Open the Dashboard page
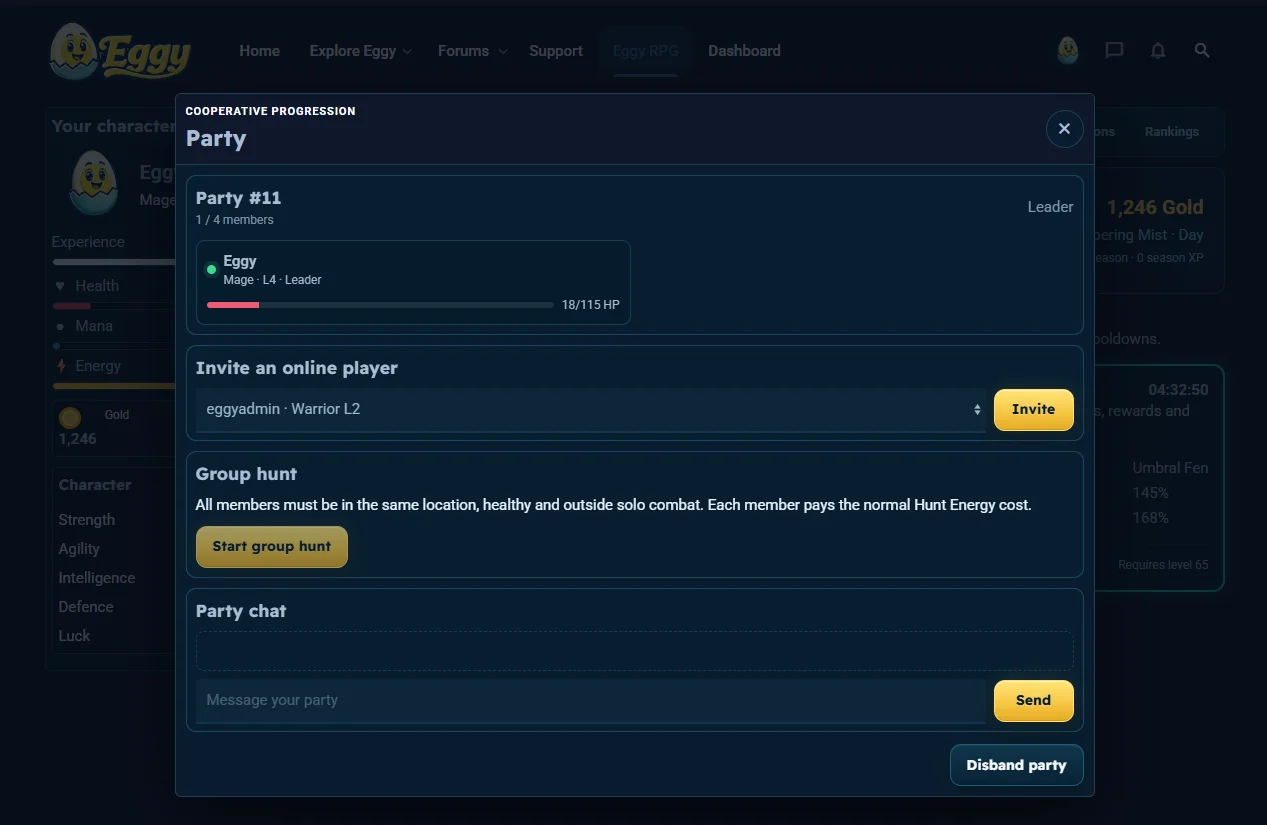The image size is (1267, 825). [744, 51]
